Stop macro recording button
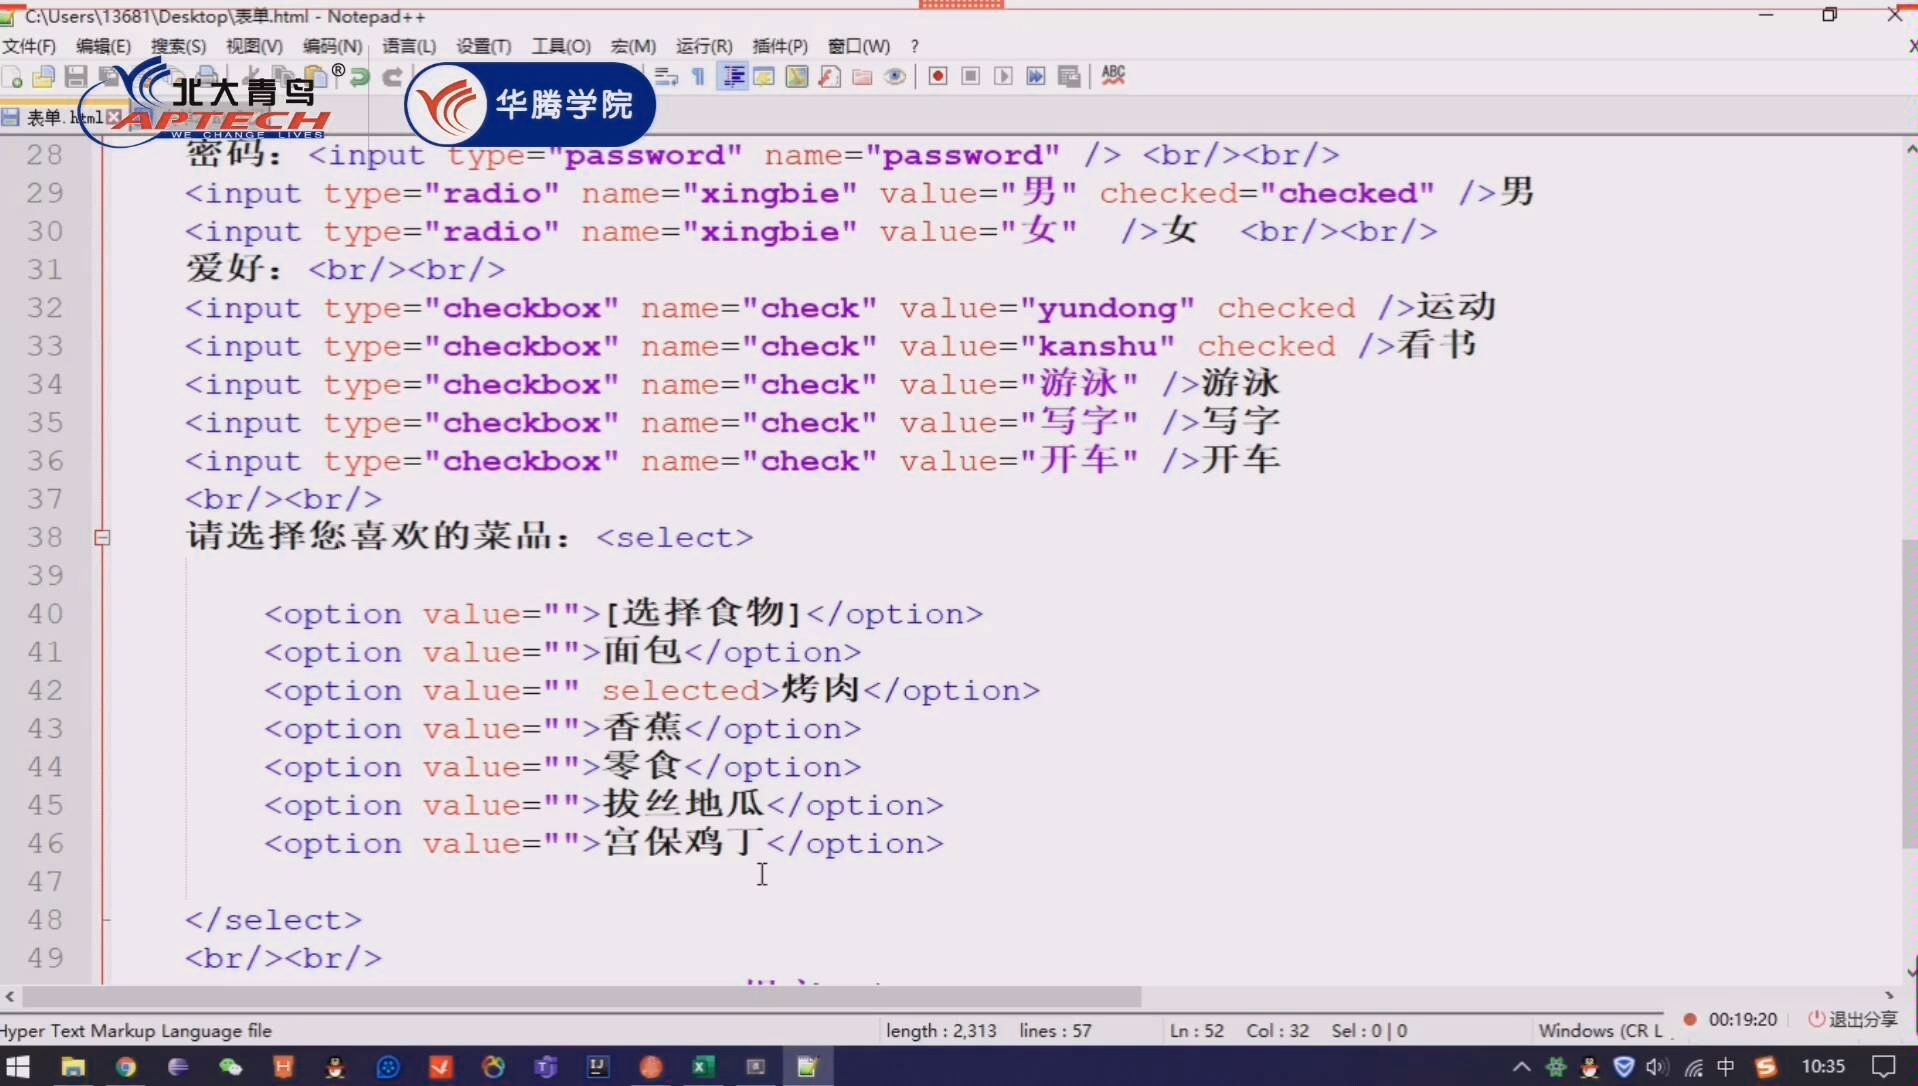Image resolution: width=1918 pixels, height=1086 pixels. pyautogui.click(x=971, y=77)
